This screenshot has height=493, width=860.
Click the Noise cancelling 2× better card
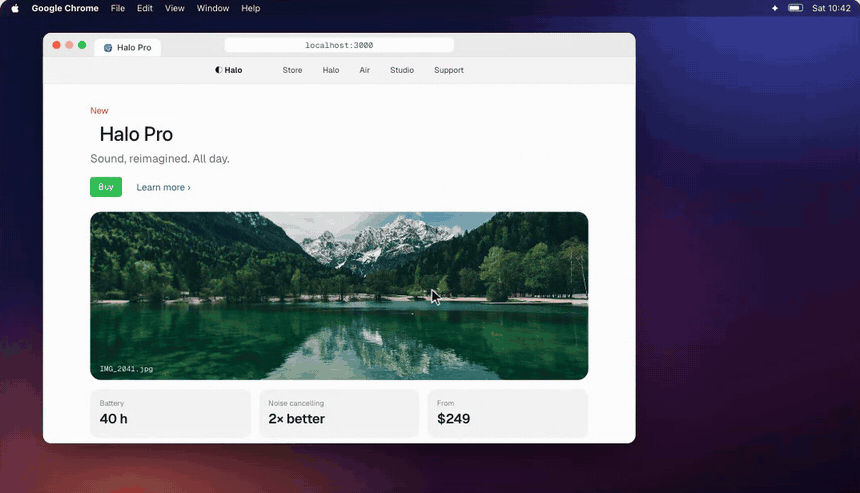339,413
